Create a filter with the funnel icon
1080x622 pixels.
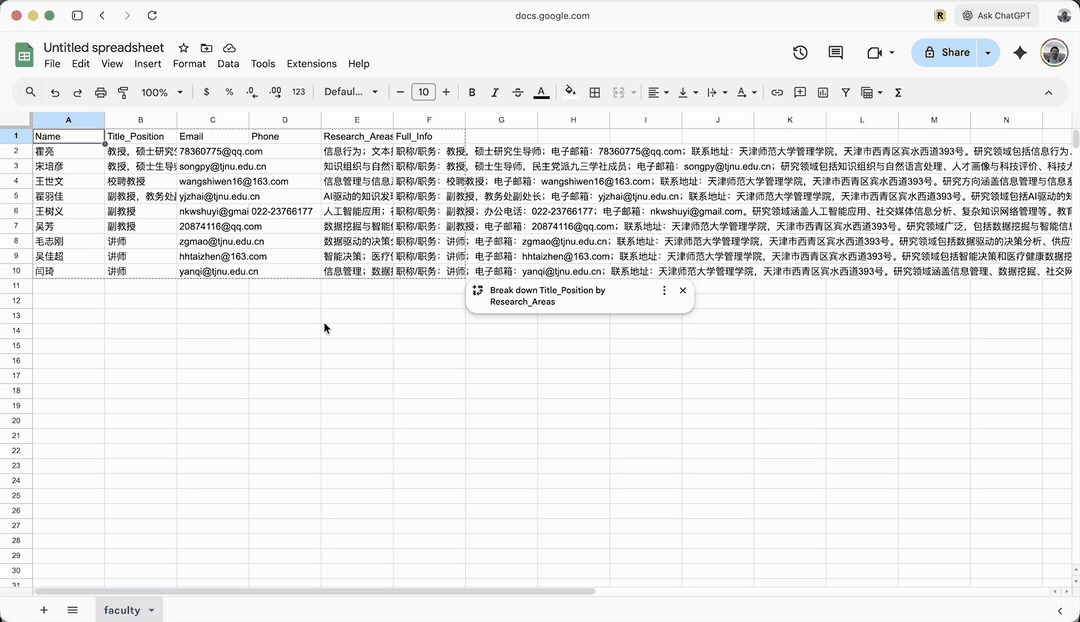846,92
